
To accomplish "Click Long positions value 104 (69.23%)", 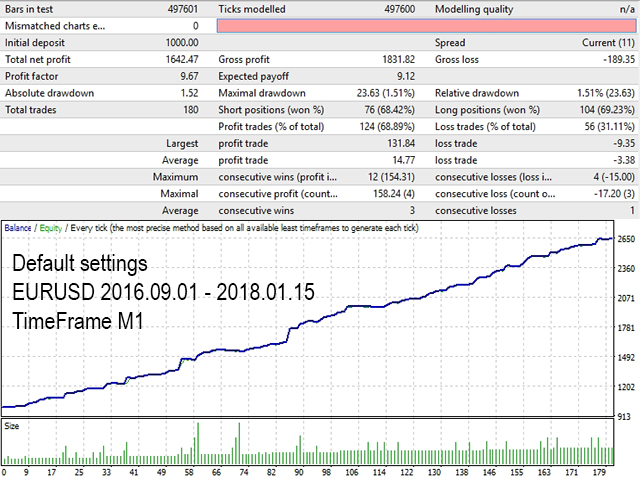I will (607, 109).
